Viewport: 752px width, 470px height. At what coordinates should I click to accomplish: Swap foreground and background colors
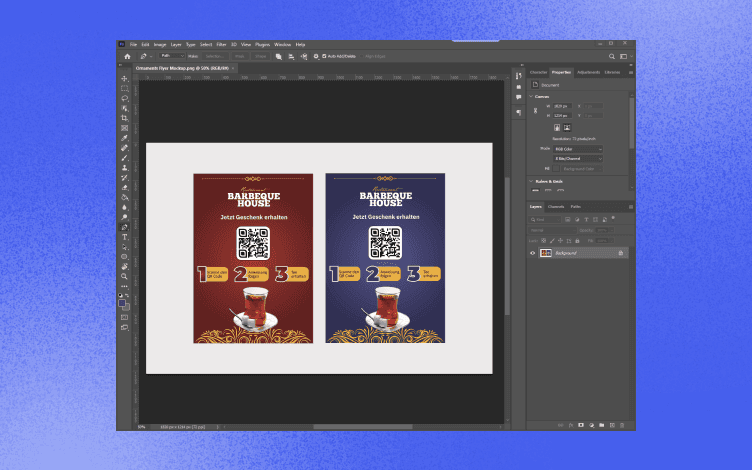click(127, 295)
